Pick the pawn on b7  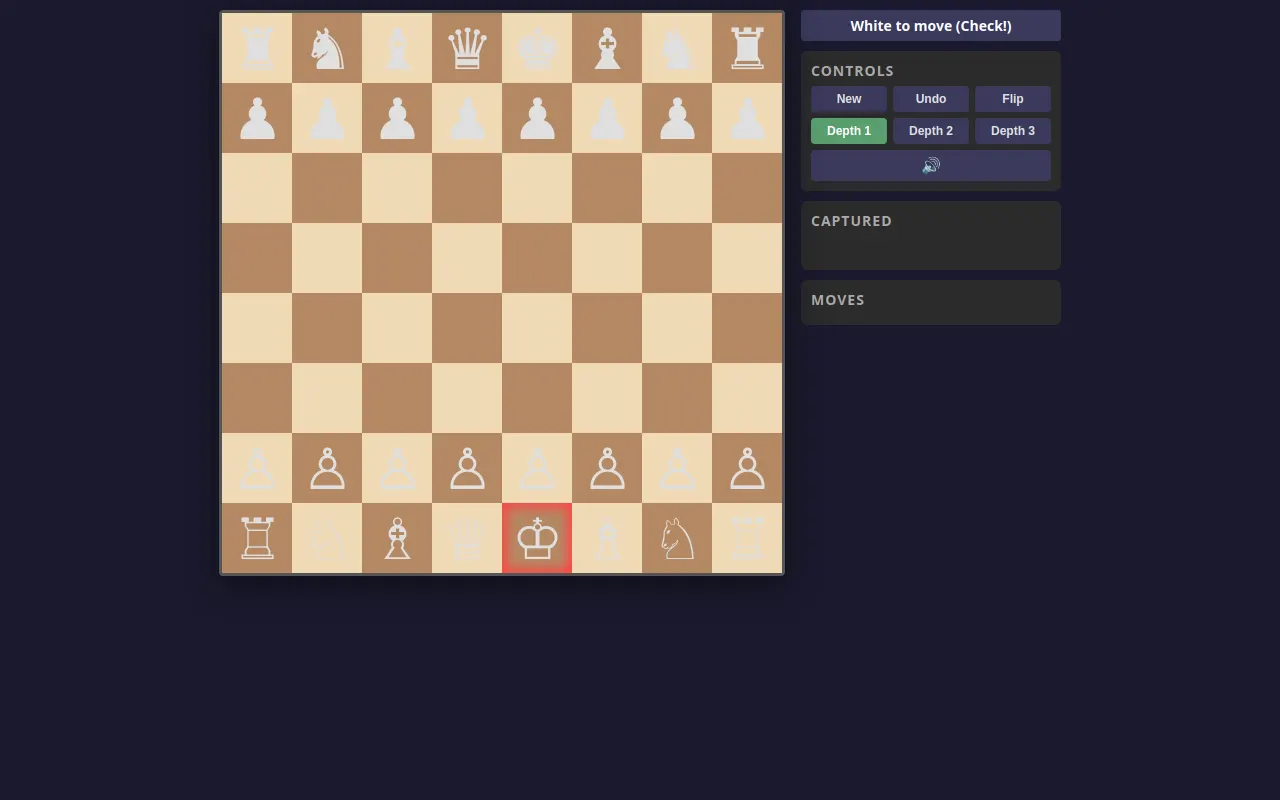coord(327,118)
